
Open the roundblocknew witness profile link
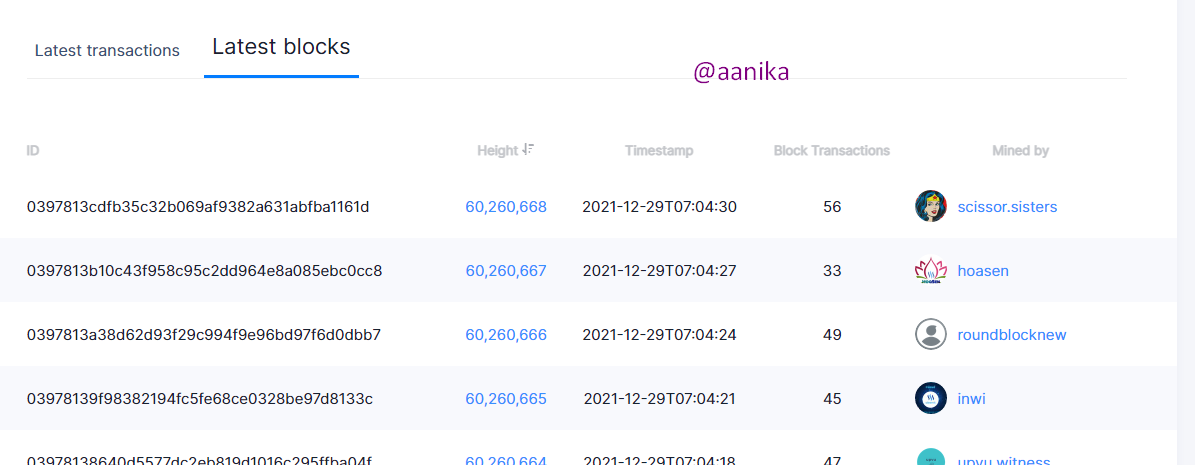pyautogui.click(x=1011, y=335)
